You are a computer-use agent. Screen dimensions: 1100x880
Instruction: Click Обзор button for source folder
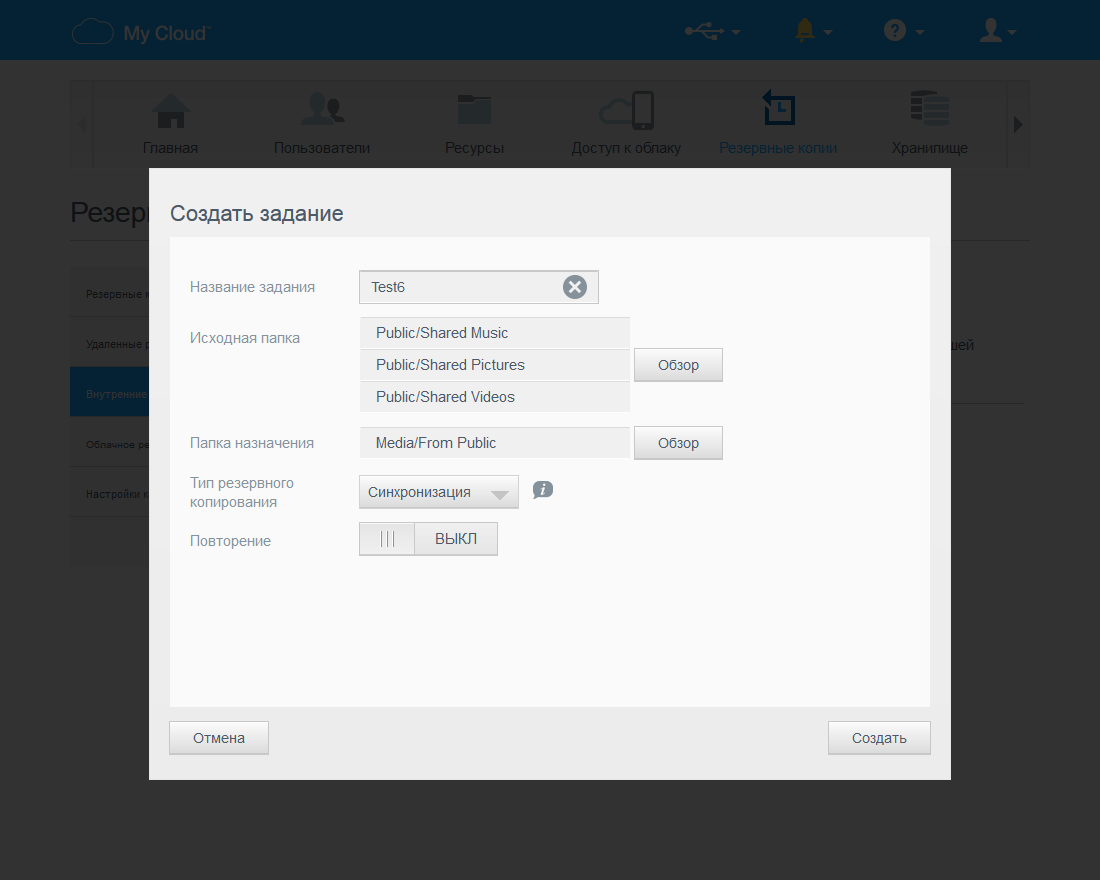point(678,365)
